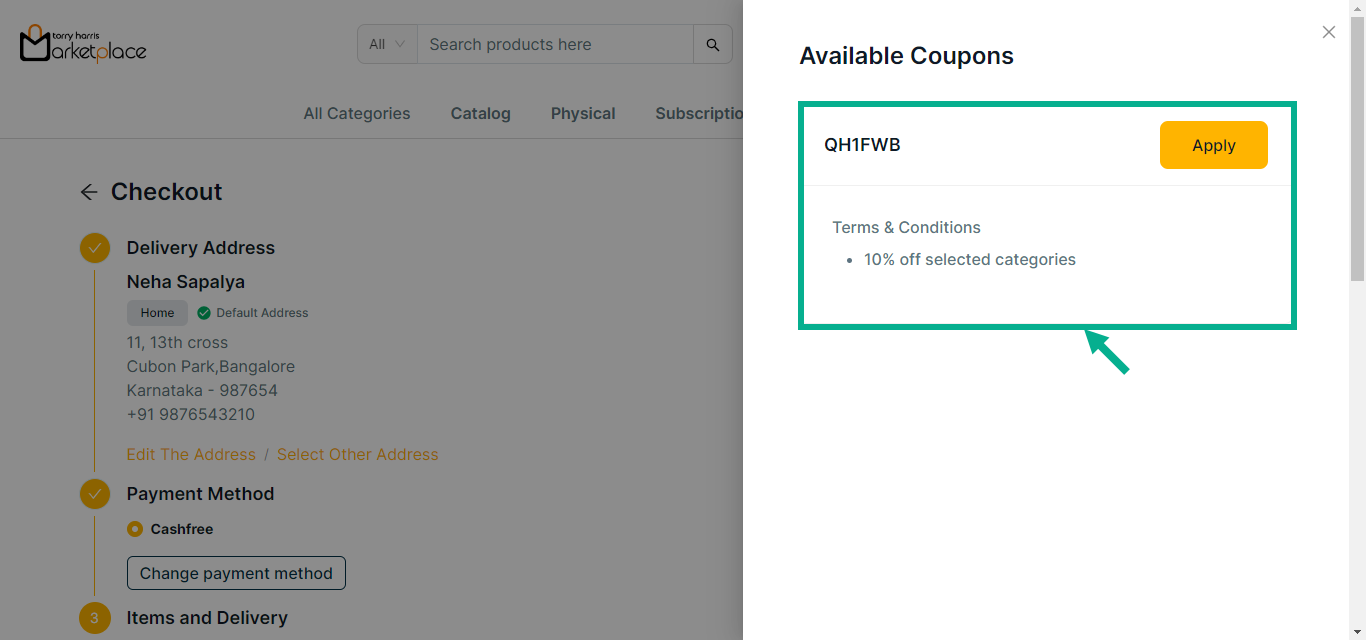Screen dimensions: 1366x640
Task: Click the step 3 circle icon
Action: [x=95, y=618]
